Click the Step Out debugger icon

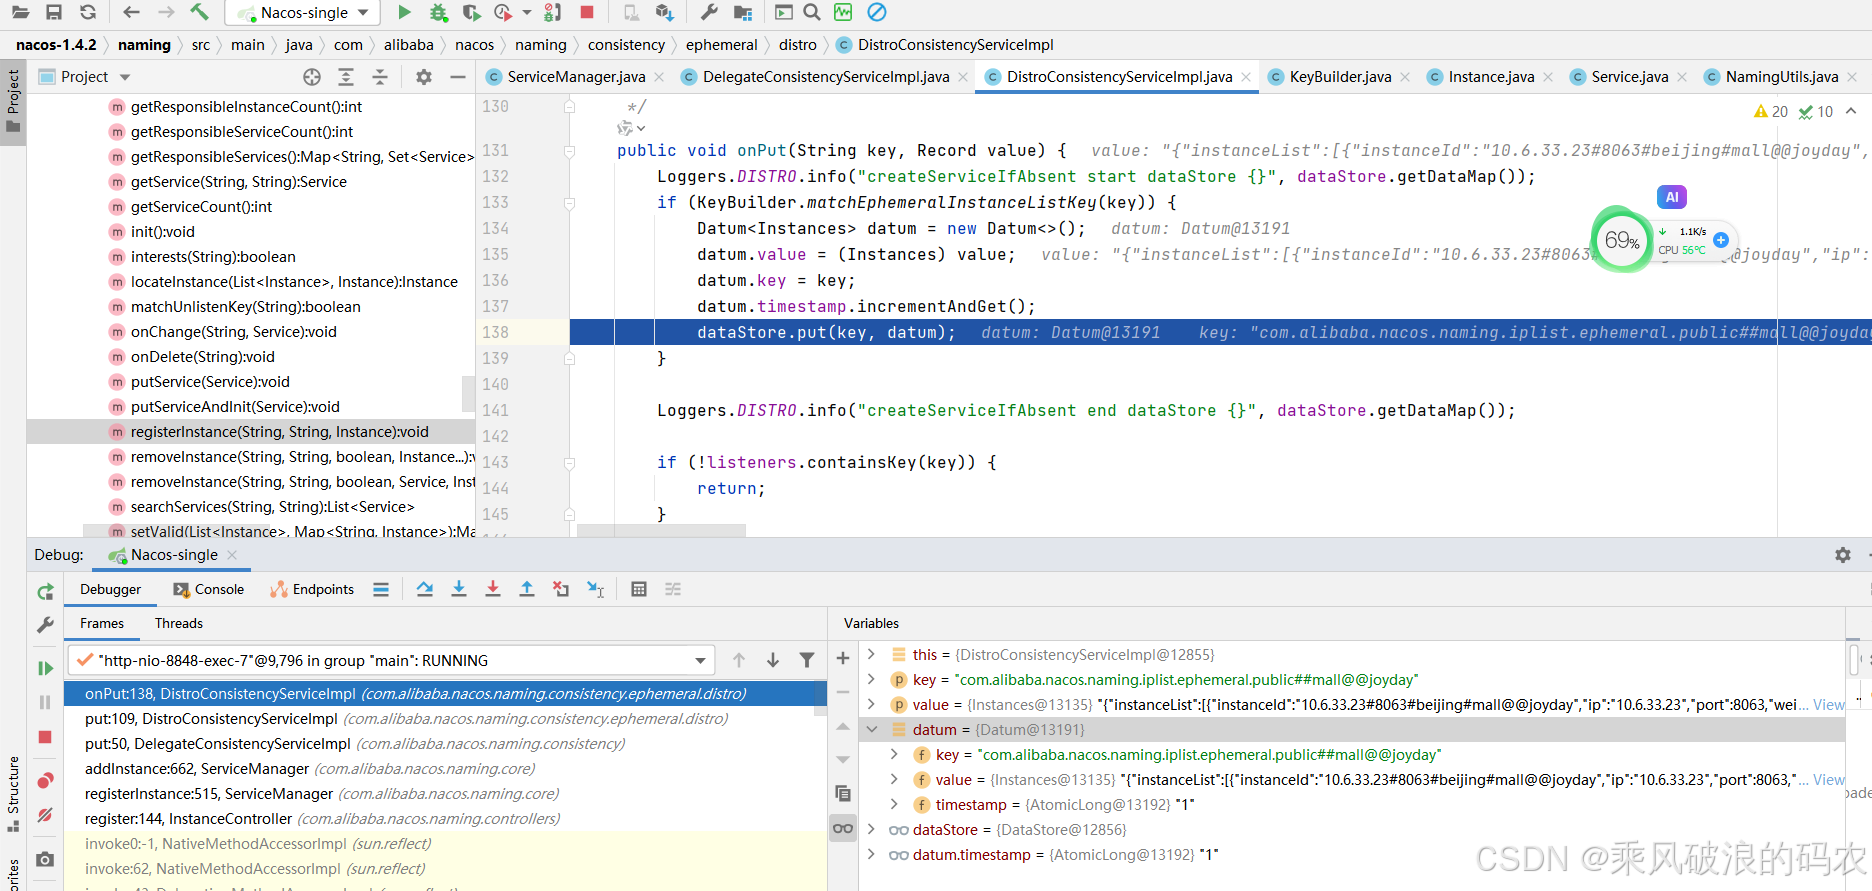pos(527,589)
